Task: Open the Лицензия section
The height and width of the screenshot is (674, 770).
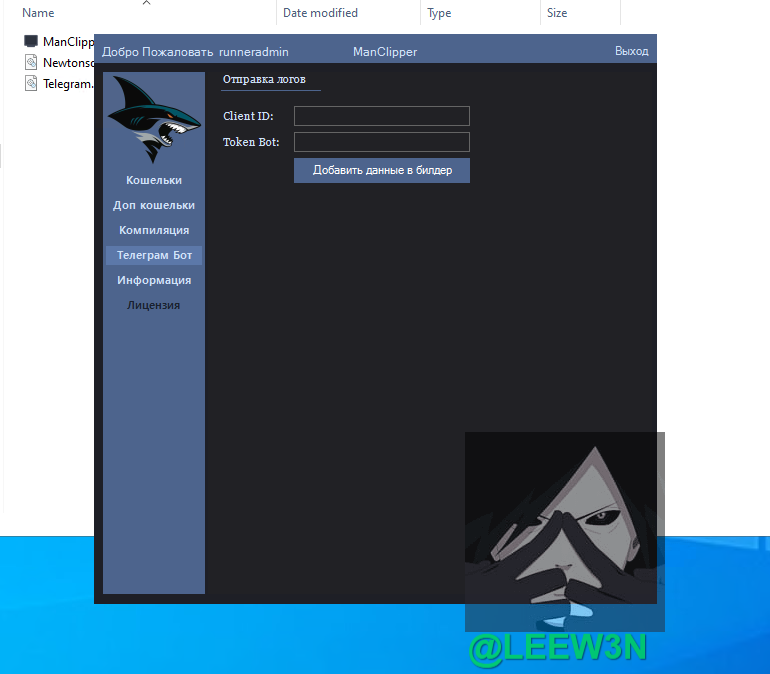Action: [x=154, y=305]
